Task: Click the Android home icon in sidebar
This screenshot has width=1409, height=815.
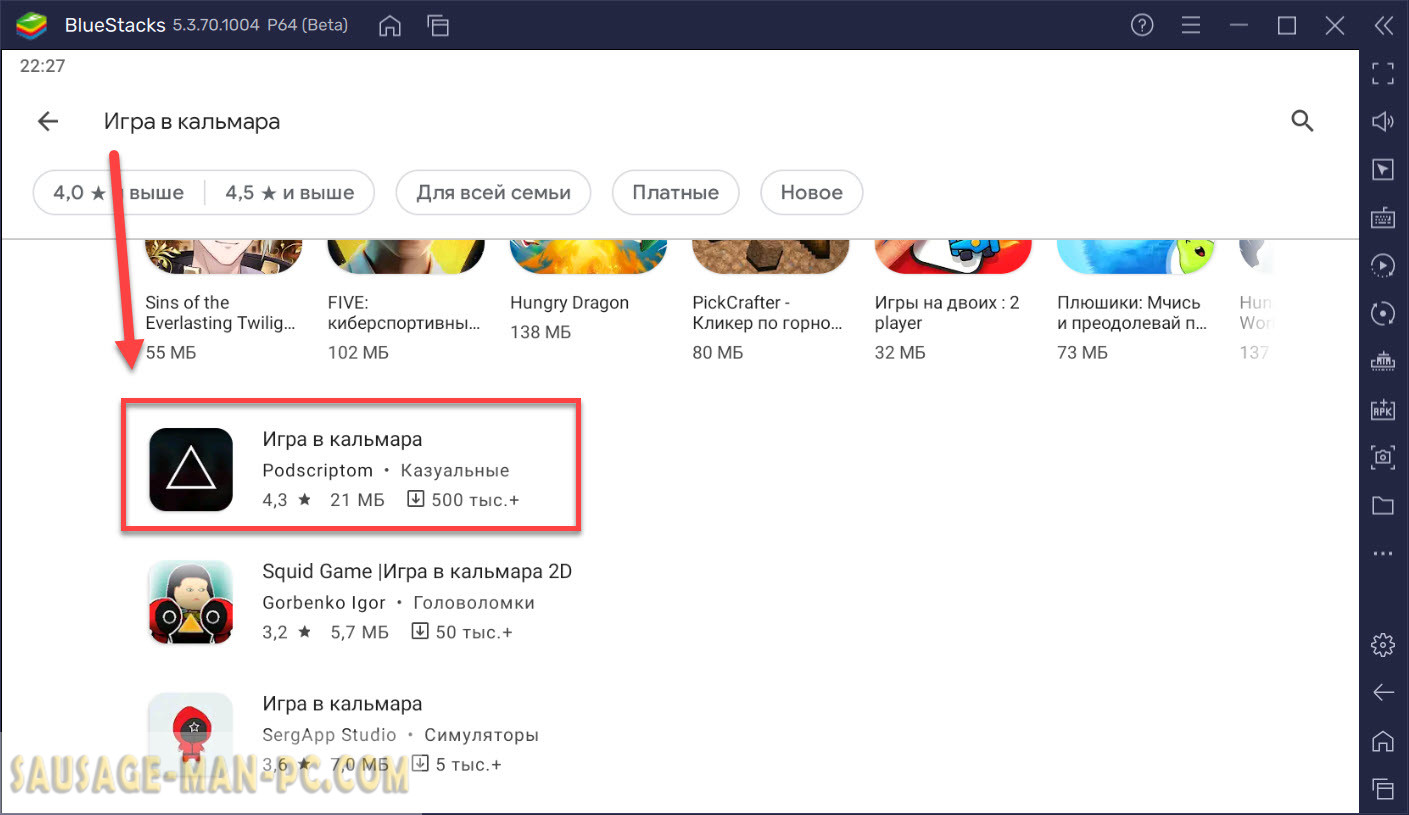Action: pos(1383,740)
